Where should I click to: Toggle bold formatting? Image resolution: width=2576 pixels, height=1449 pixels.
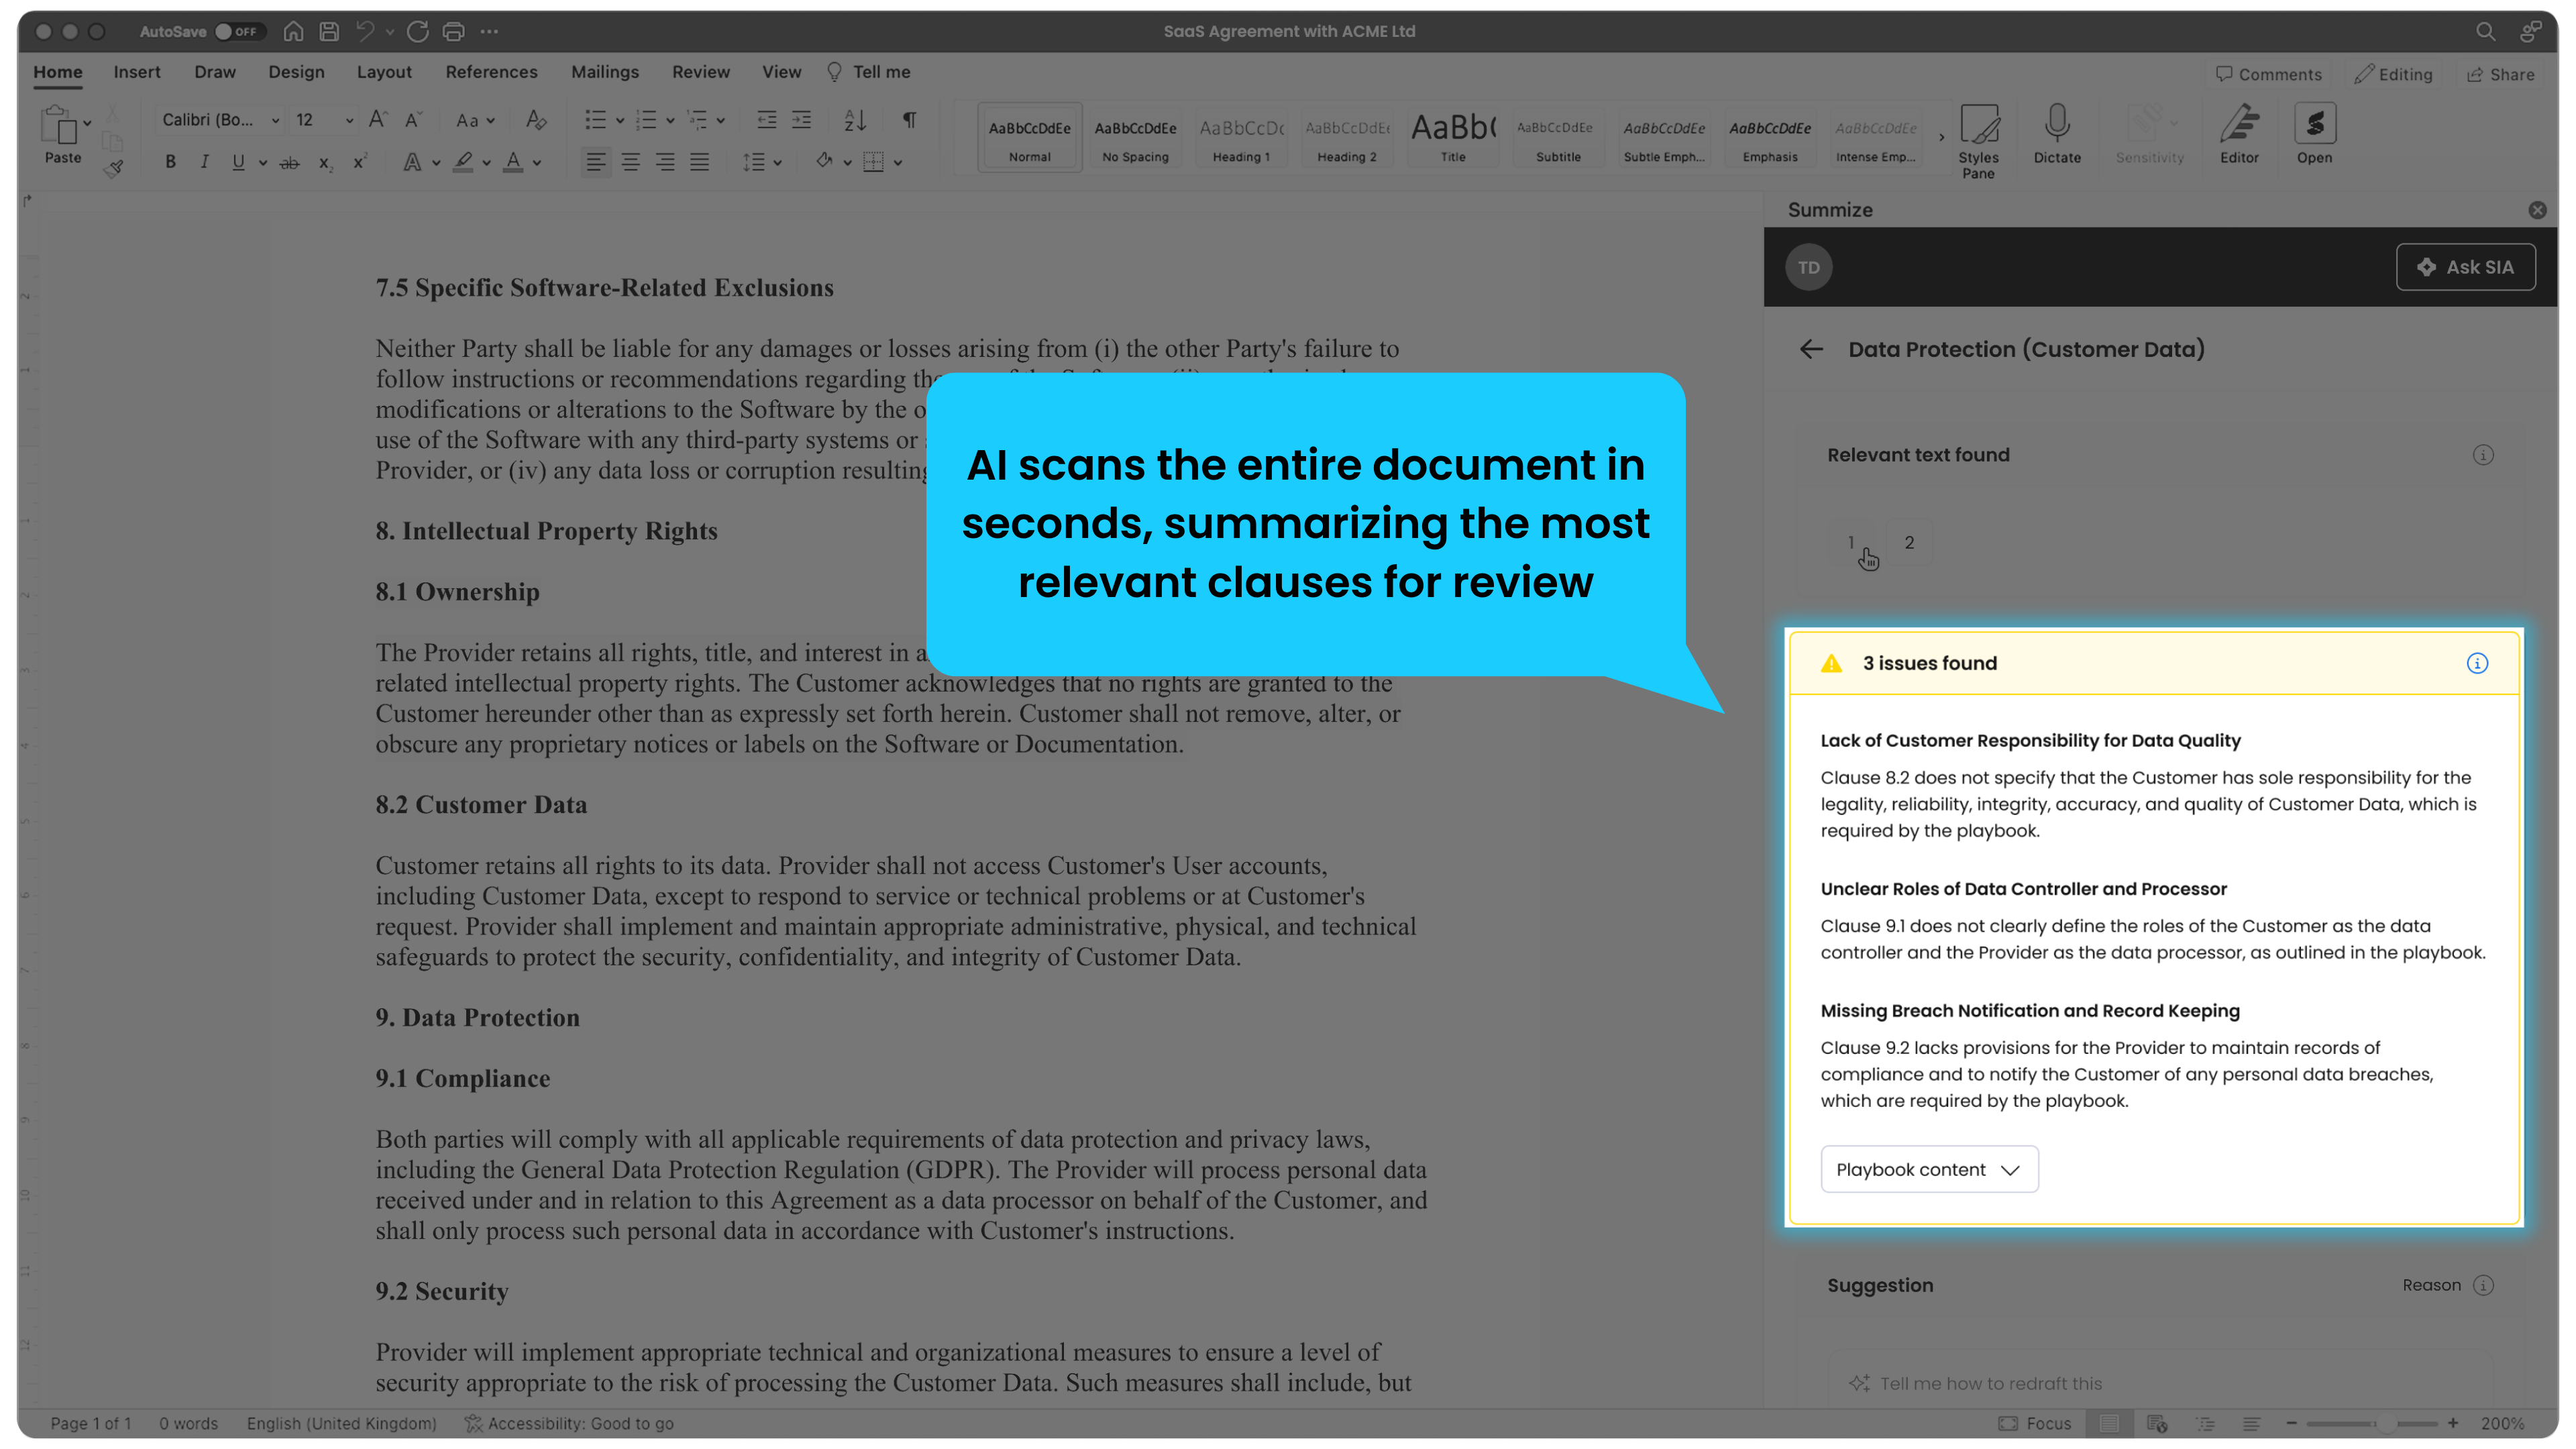tap(170, 162)
